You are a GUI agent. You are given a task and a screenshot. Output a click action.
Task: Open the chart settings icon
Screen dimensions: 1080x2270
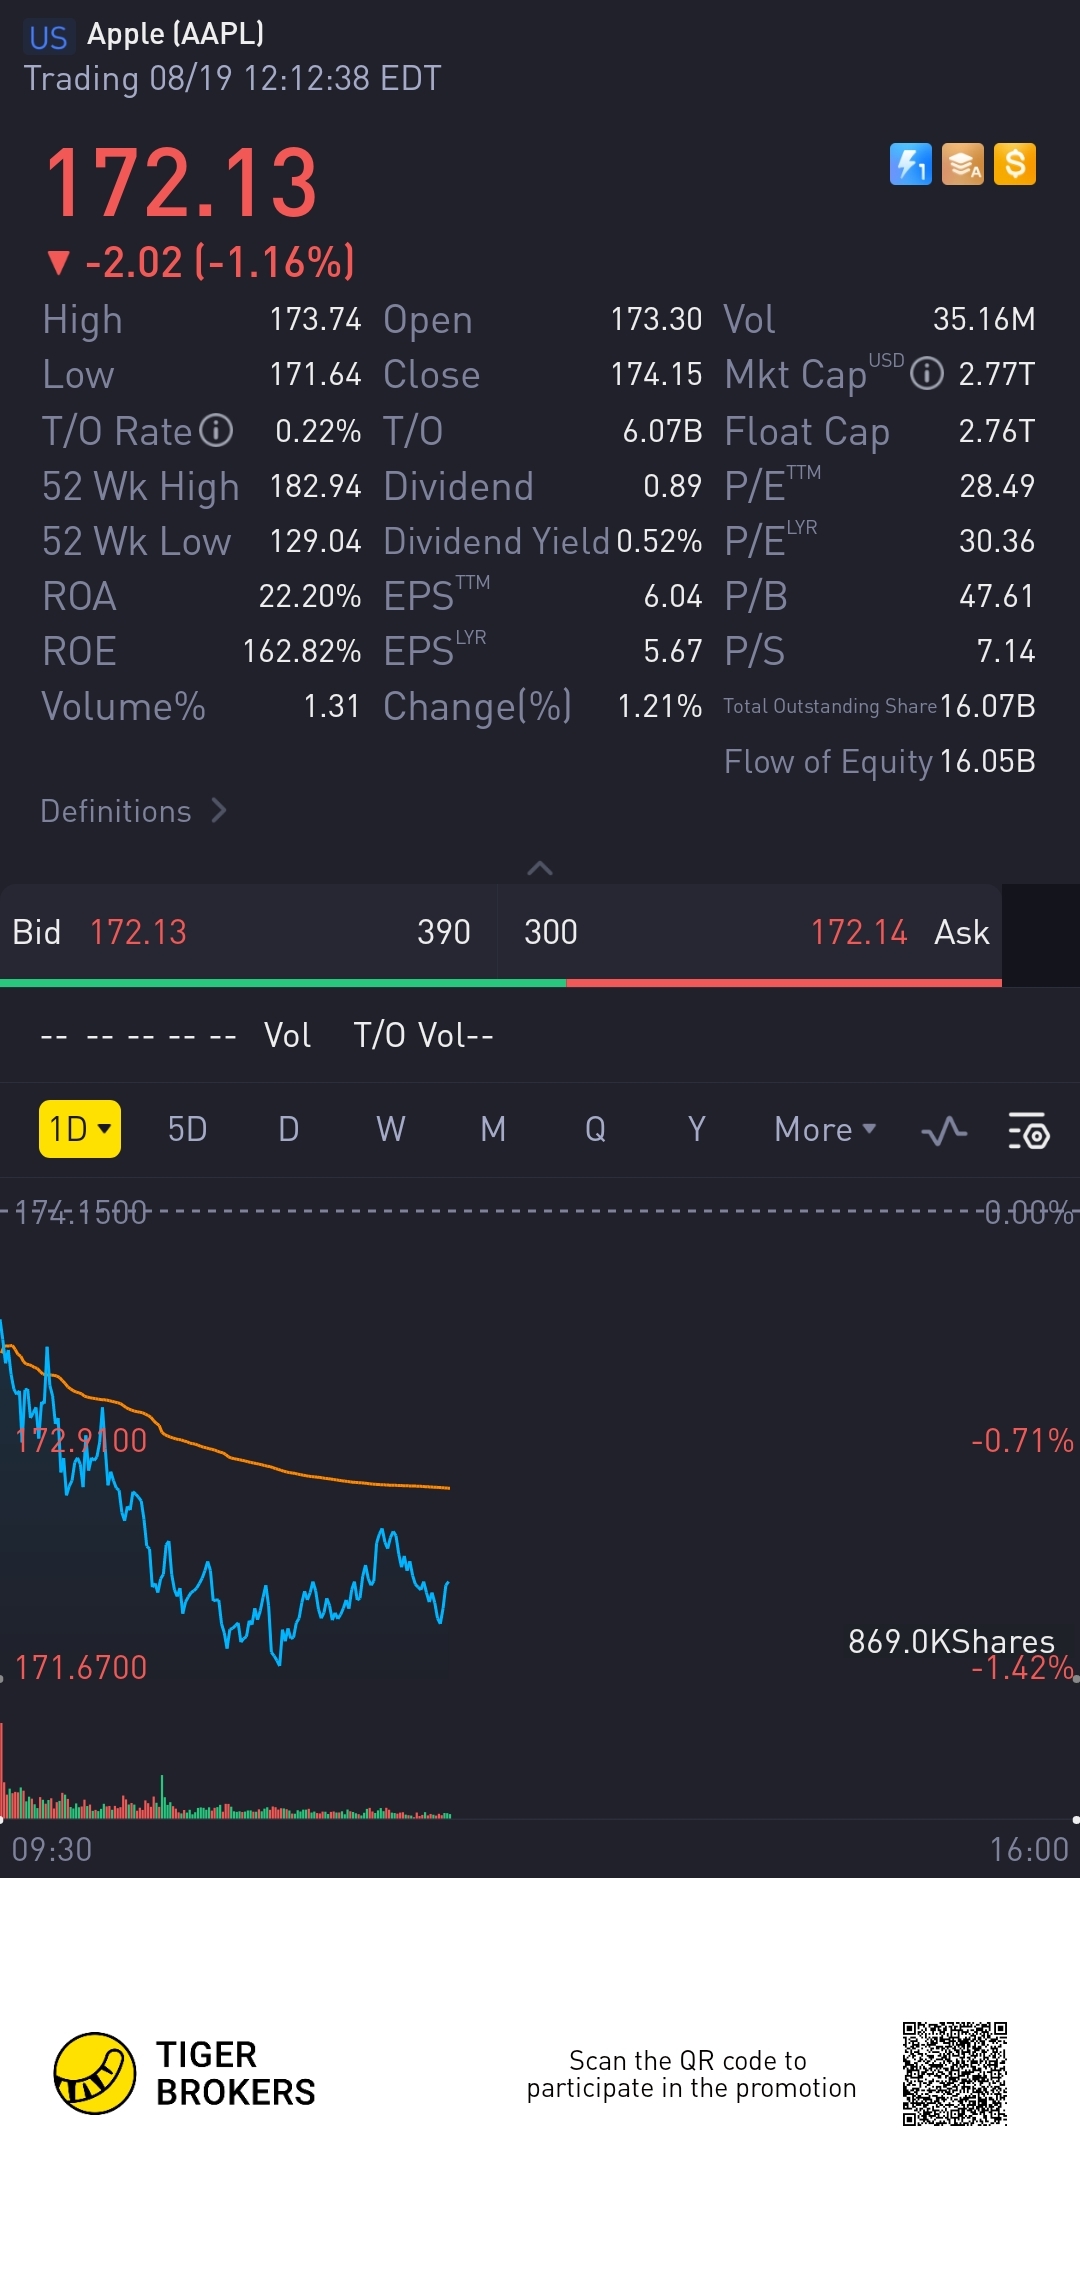tap(1028, 1131)
